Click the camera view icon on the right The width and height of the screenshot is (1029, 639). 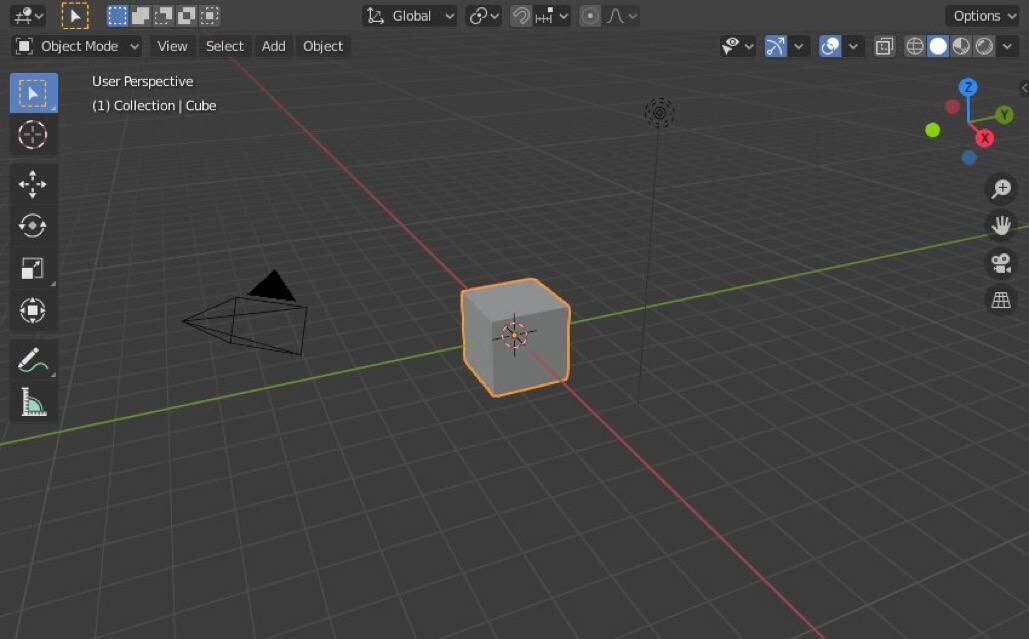1000,262
